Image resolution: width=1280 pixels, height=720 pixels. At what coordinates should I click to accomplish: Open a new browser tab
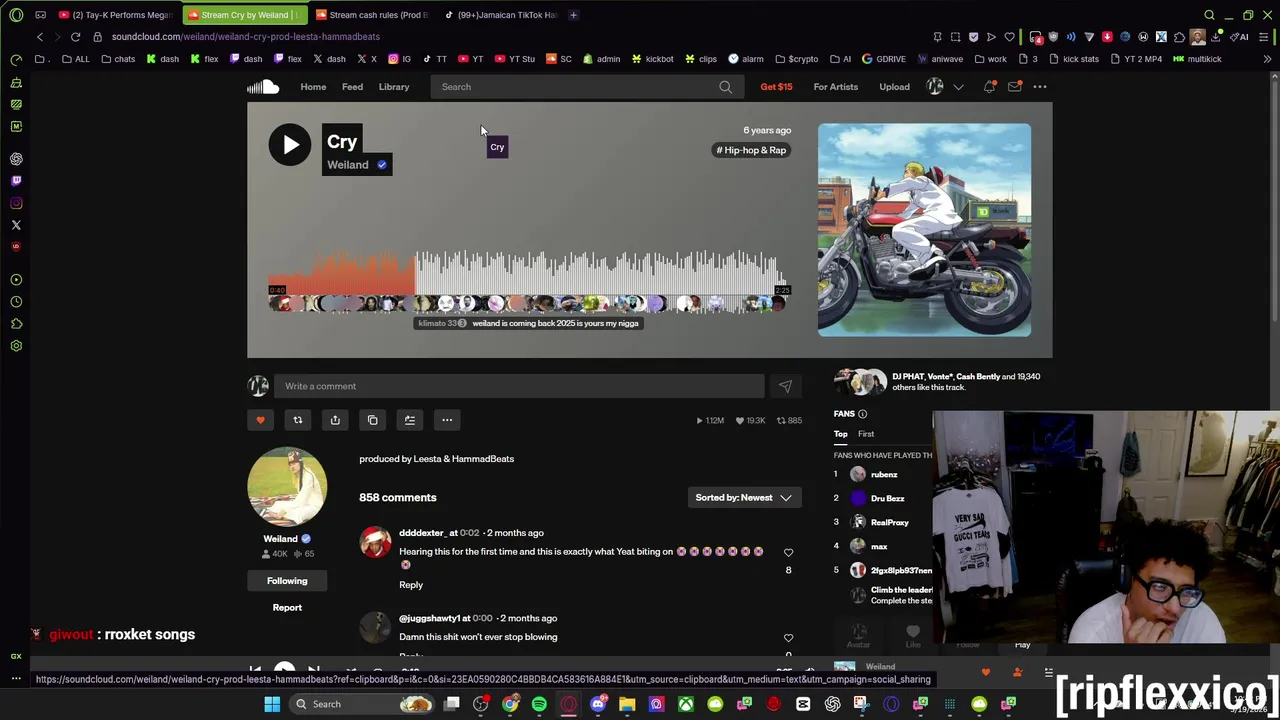click(573, 15)
